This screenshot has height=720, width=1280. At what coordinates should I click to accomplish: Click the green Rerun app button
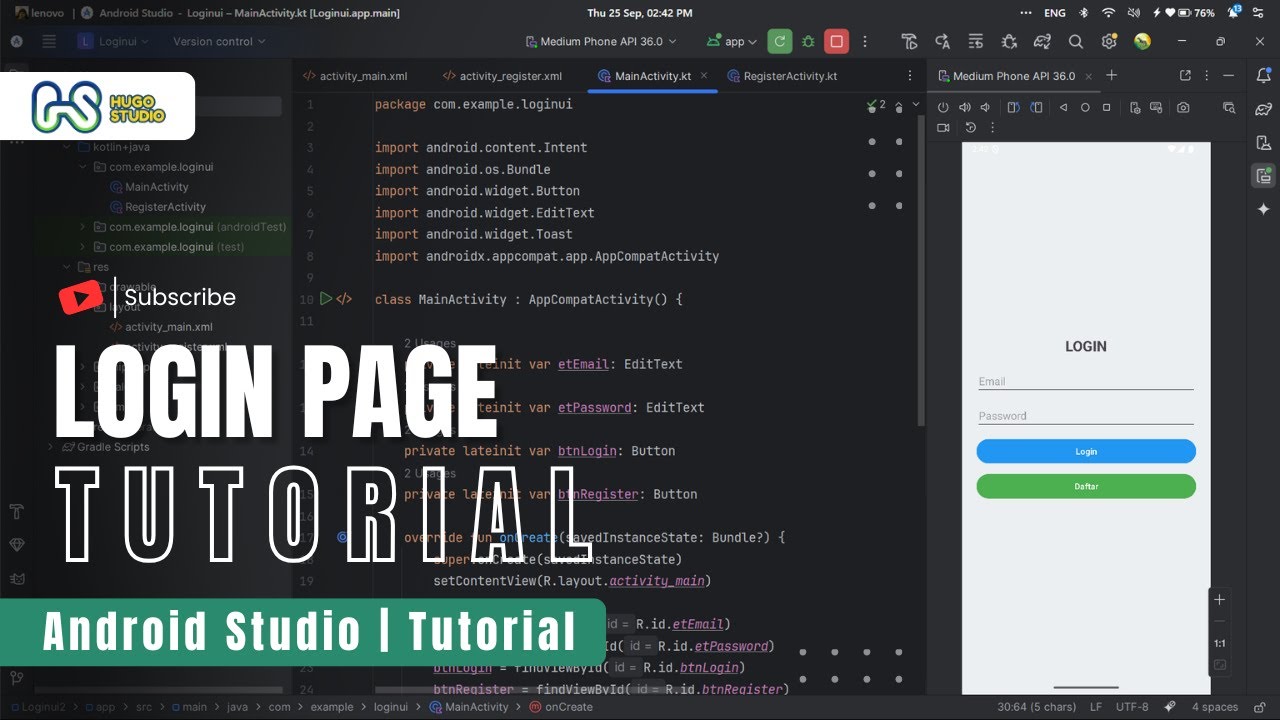(x=780, y=41)
